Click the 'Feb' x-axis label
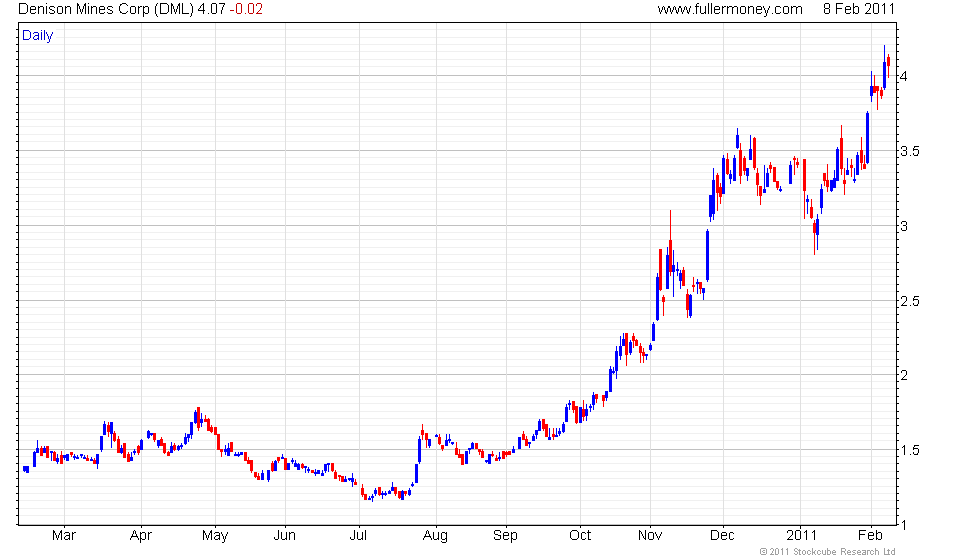980x560 pixels. click(870, 536)
